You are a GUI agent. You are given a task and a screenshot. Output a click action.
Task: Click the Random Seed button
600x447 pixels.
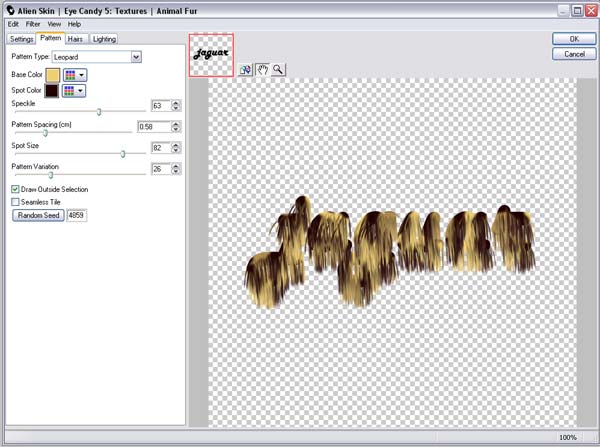coord(38,215)
